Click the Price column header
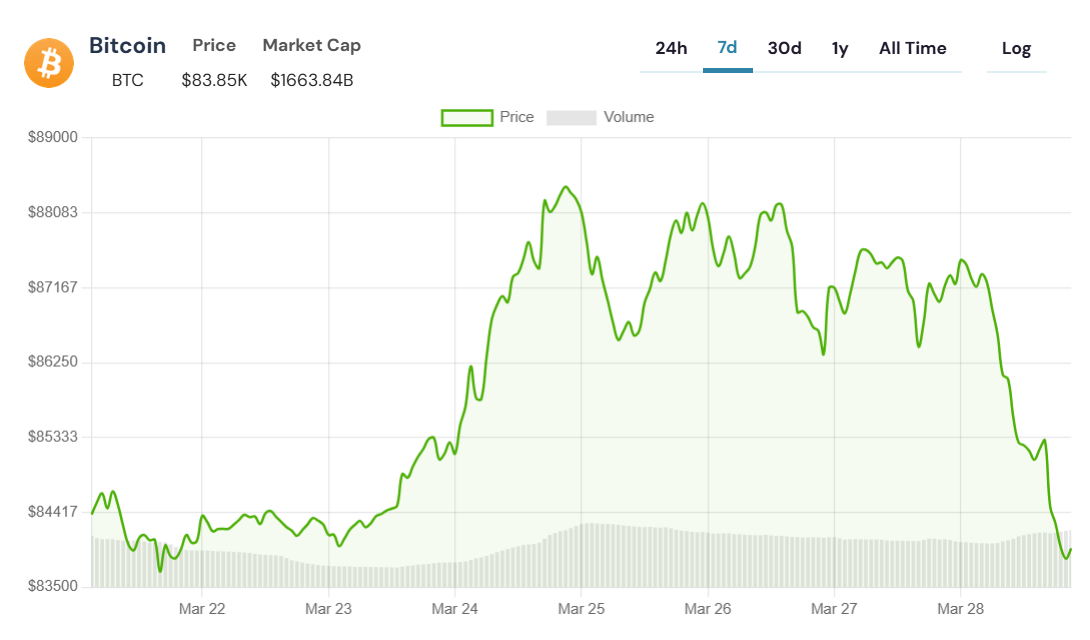 [214, 46]
